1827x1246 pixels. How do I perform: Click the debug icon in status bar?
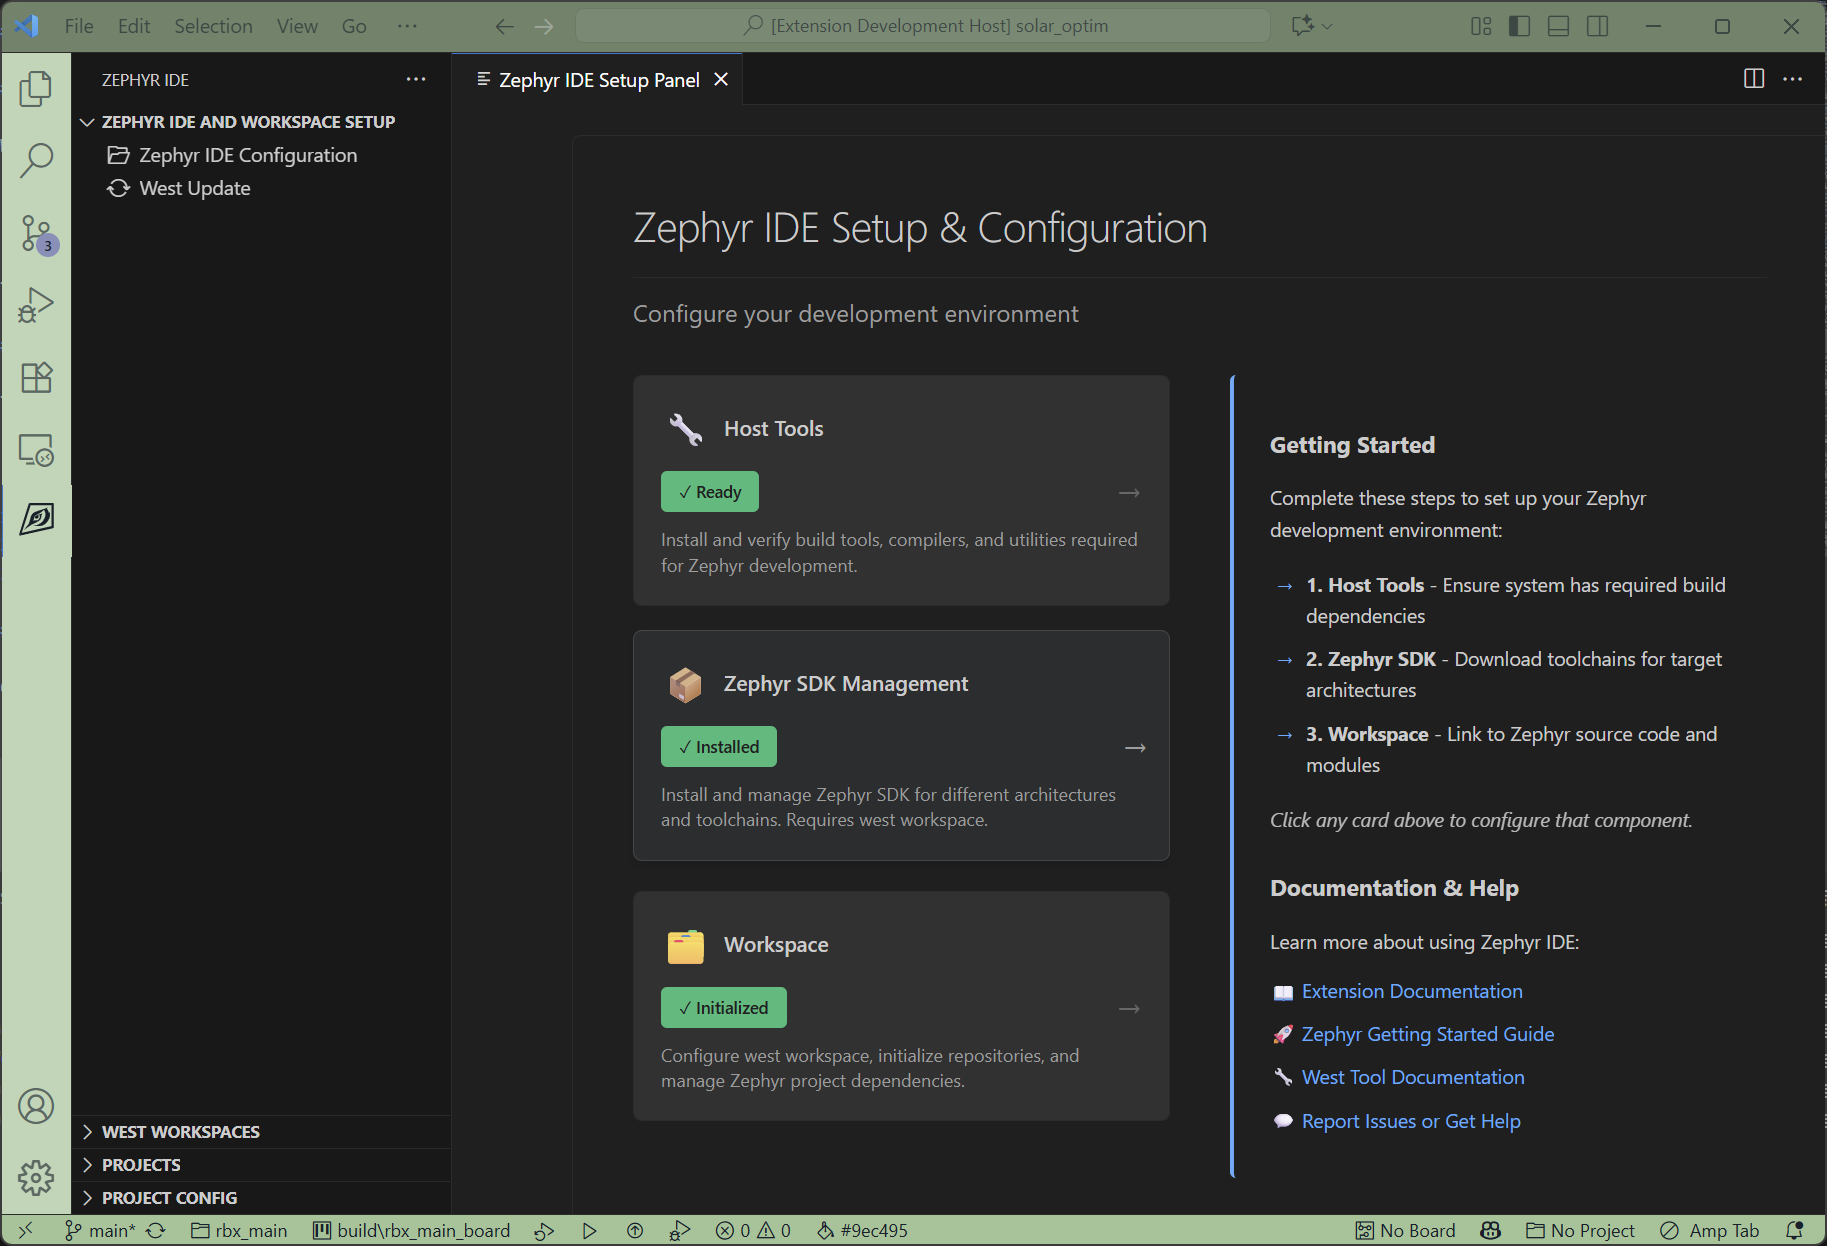(x=680, y=1230)
